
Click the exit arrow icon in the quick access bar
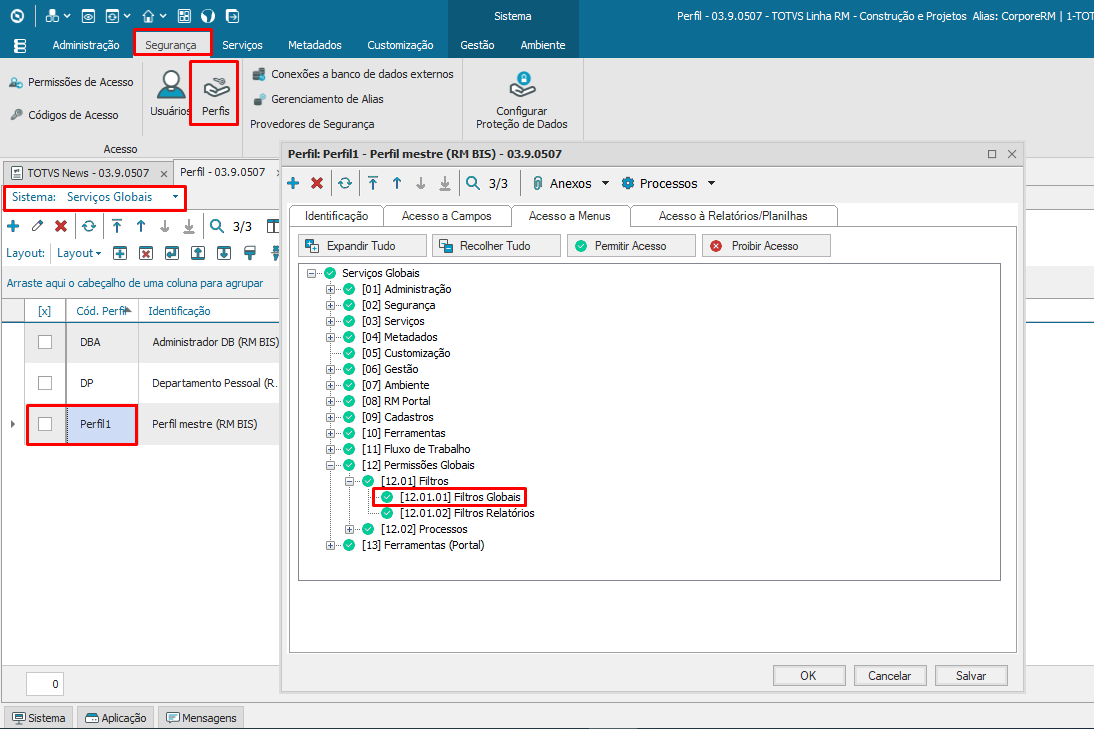(x=232, y=15)
